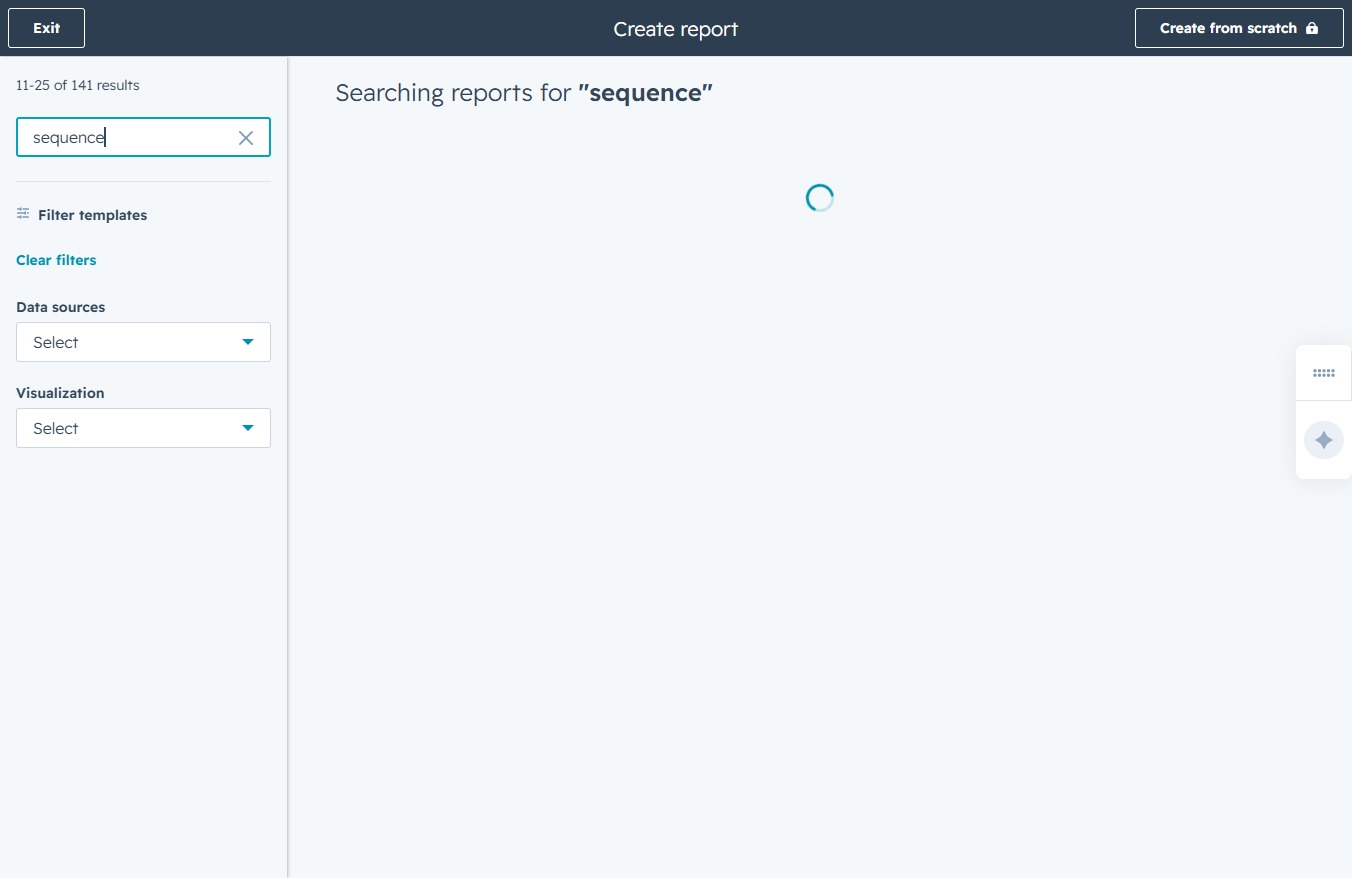The image size is (1352, 878).
Task: Open the AI sparkle assistant icon
Action: click(1323, 440)
